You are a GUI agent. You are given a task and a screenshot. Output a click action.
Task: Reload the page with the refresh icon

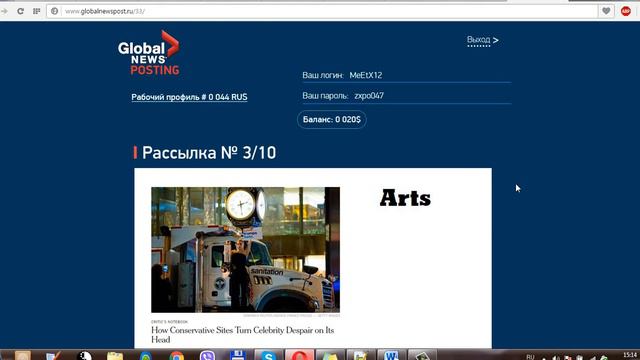pos(20,11)
